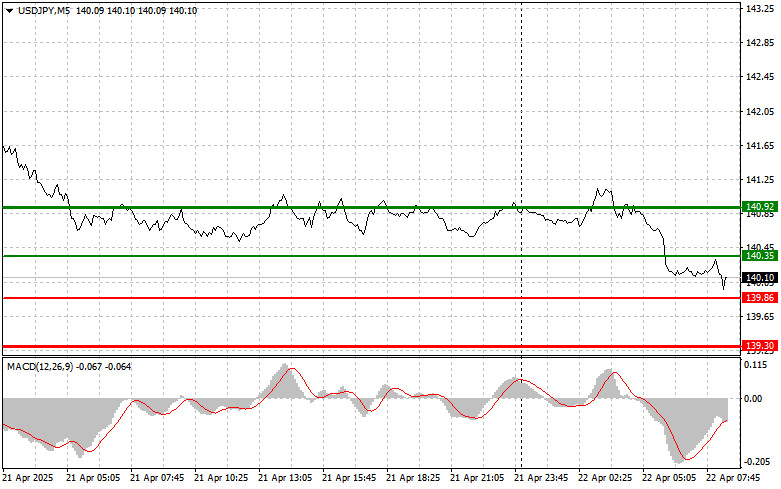
Task: Select the OHLC values 140.09 140.10 140.09 140.10
Action: click(x=136, y=11)
